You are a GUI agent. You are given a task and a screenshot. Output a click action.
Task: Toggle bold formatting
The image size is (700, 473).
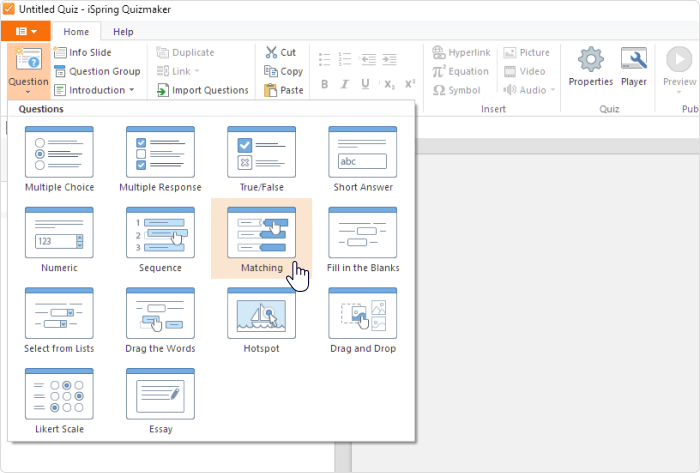[325, 84]
